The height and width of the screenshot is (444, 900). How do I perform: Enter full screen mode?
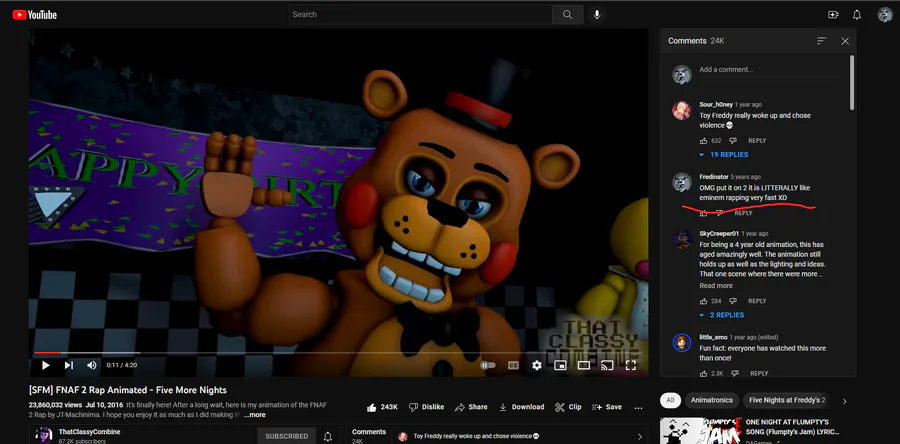click(x=631, y=365)
